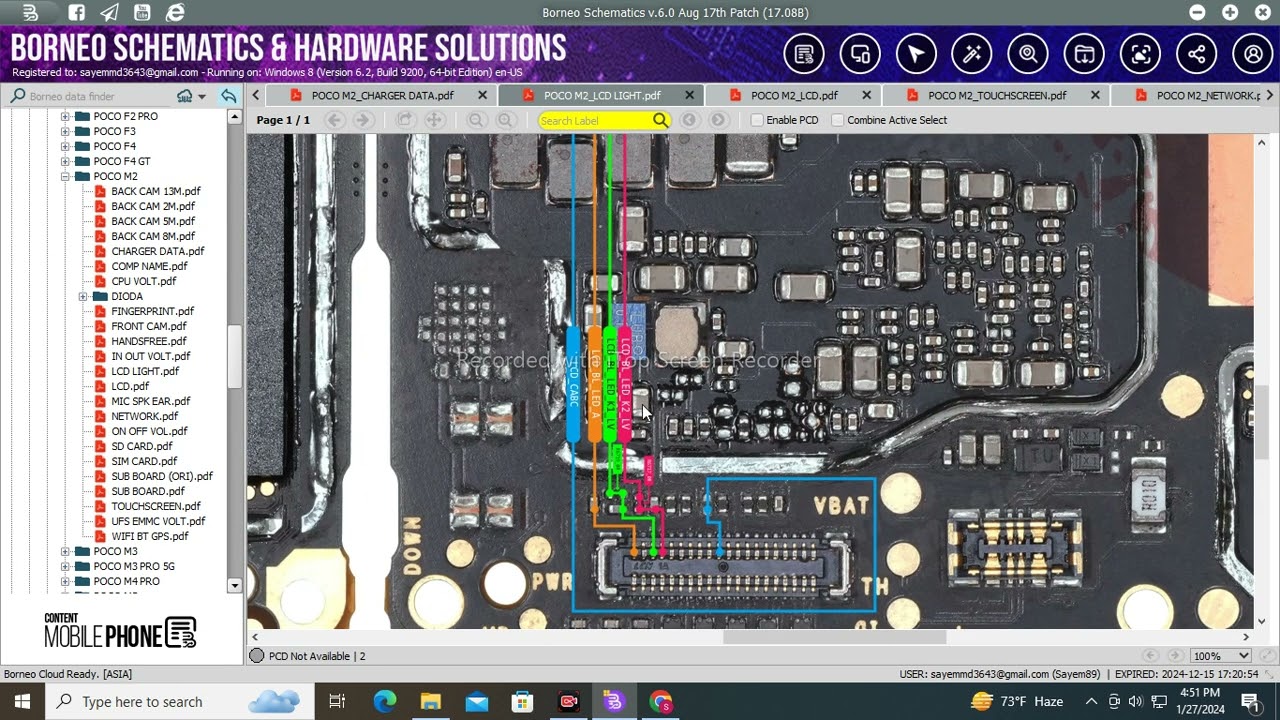Open the magic wand tool in header
This screenshot has width=1280, height=720.
(972, 54)
